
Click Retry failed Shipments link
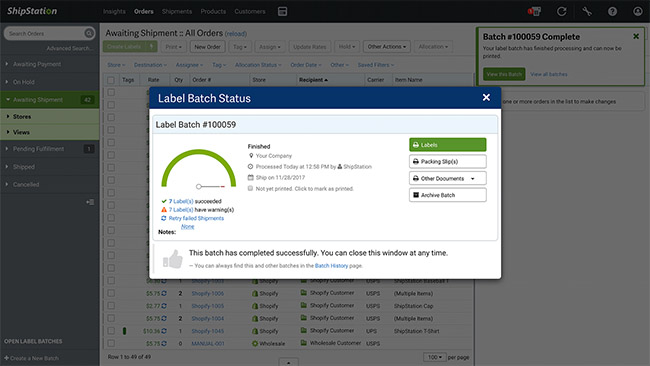(196, 218)
